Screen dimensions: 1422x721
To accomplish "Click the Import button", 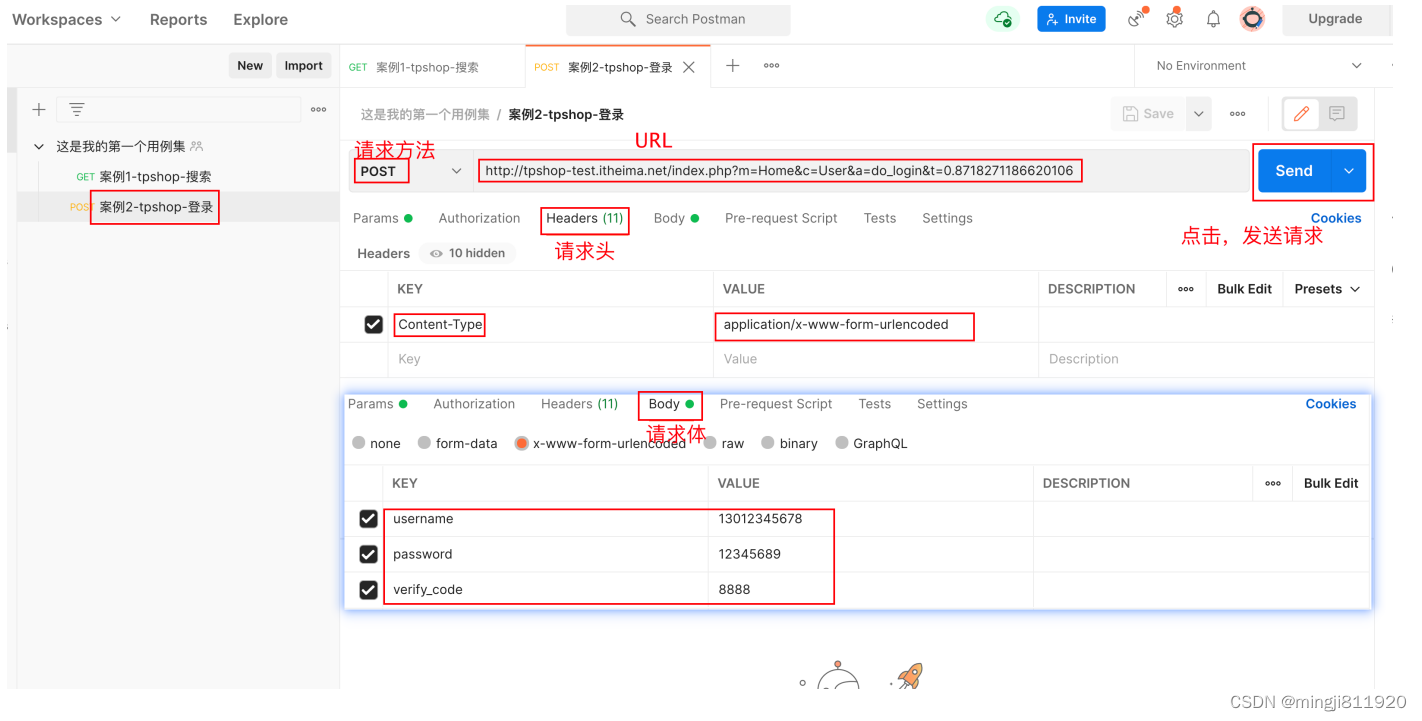I will click(x=303, y=66).
